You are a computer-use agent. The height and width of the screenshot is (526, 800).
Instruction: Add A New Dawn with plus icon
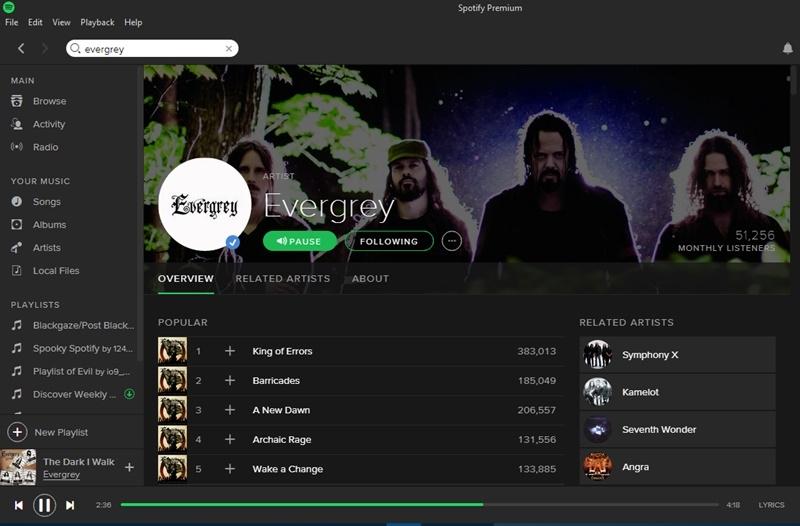pyautogui.click(x=230, y=410)
